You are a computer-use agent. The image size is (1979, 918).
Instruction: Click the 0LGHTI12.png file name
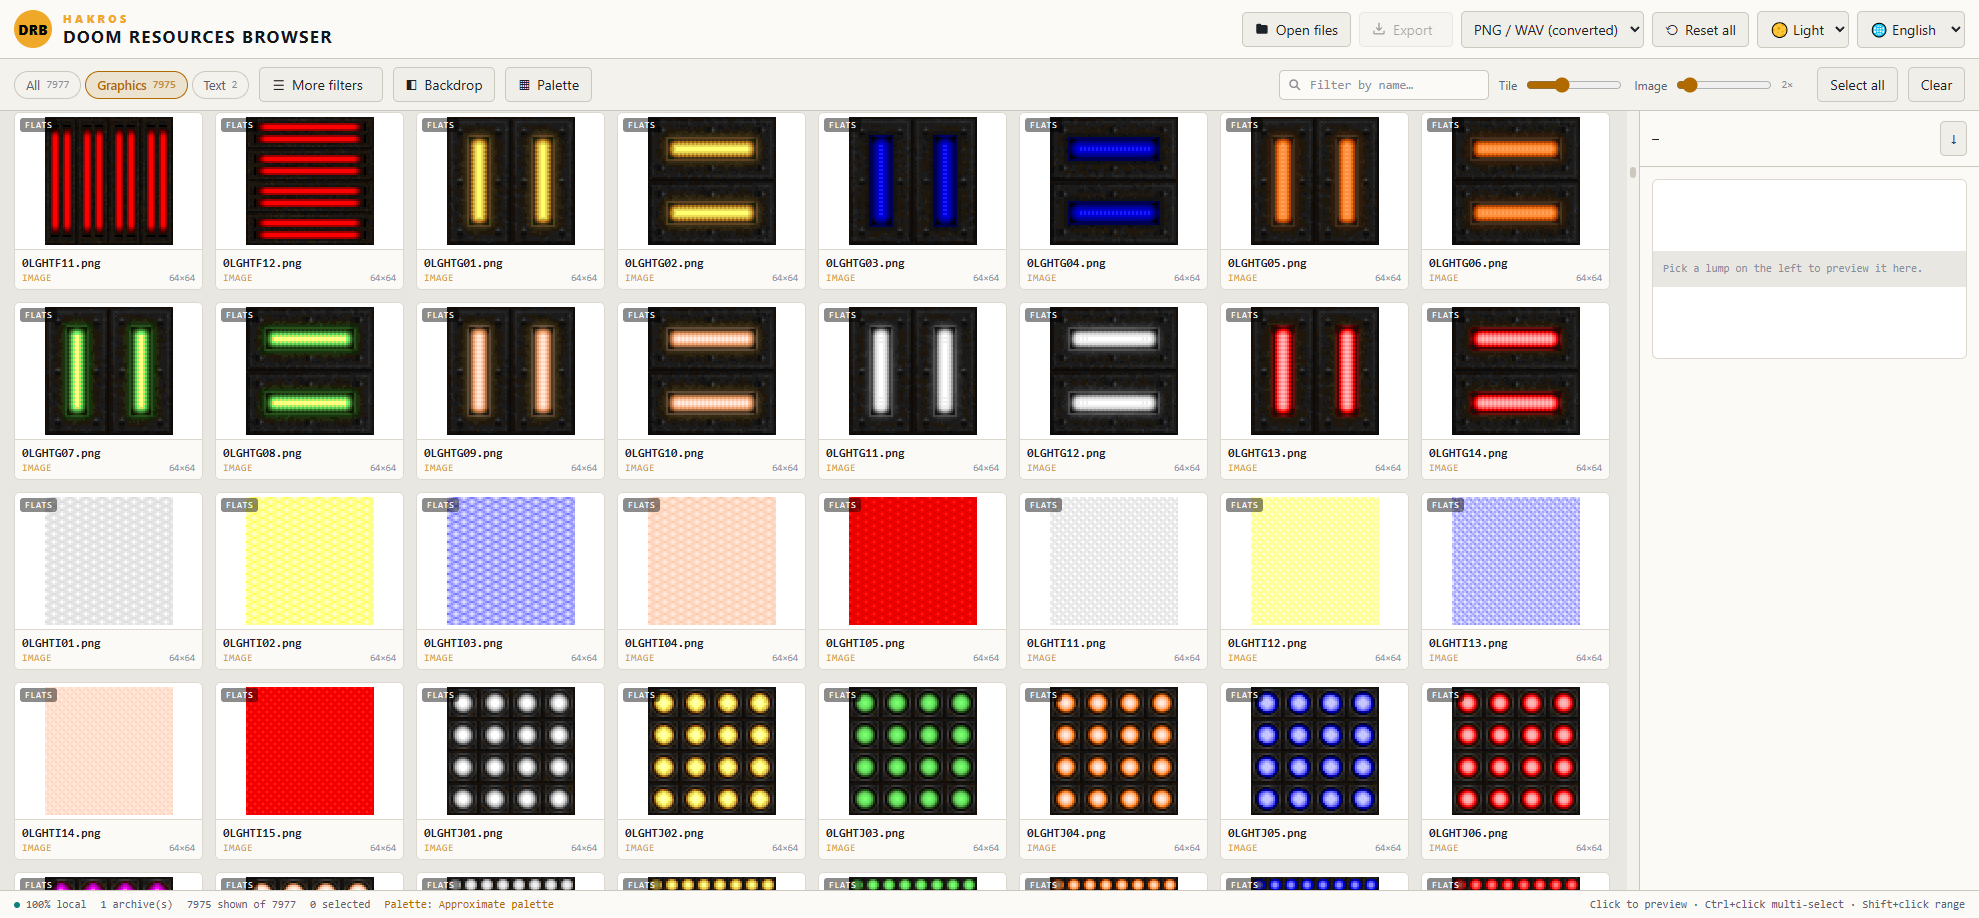click(x=1267, y=643)
